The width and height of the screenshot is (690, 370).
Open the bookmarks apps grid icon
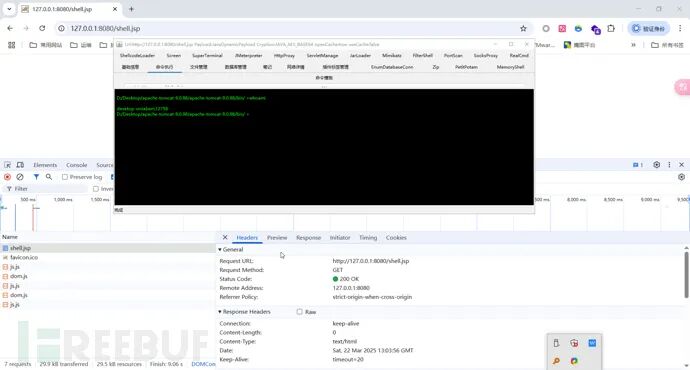coord(12,45)
